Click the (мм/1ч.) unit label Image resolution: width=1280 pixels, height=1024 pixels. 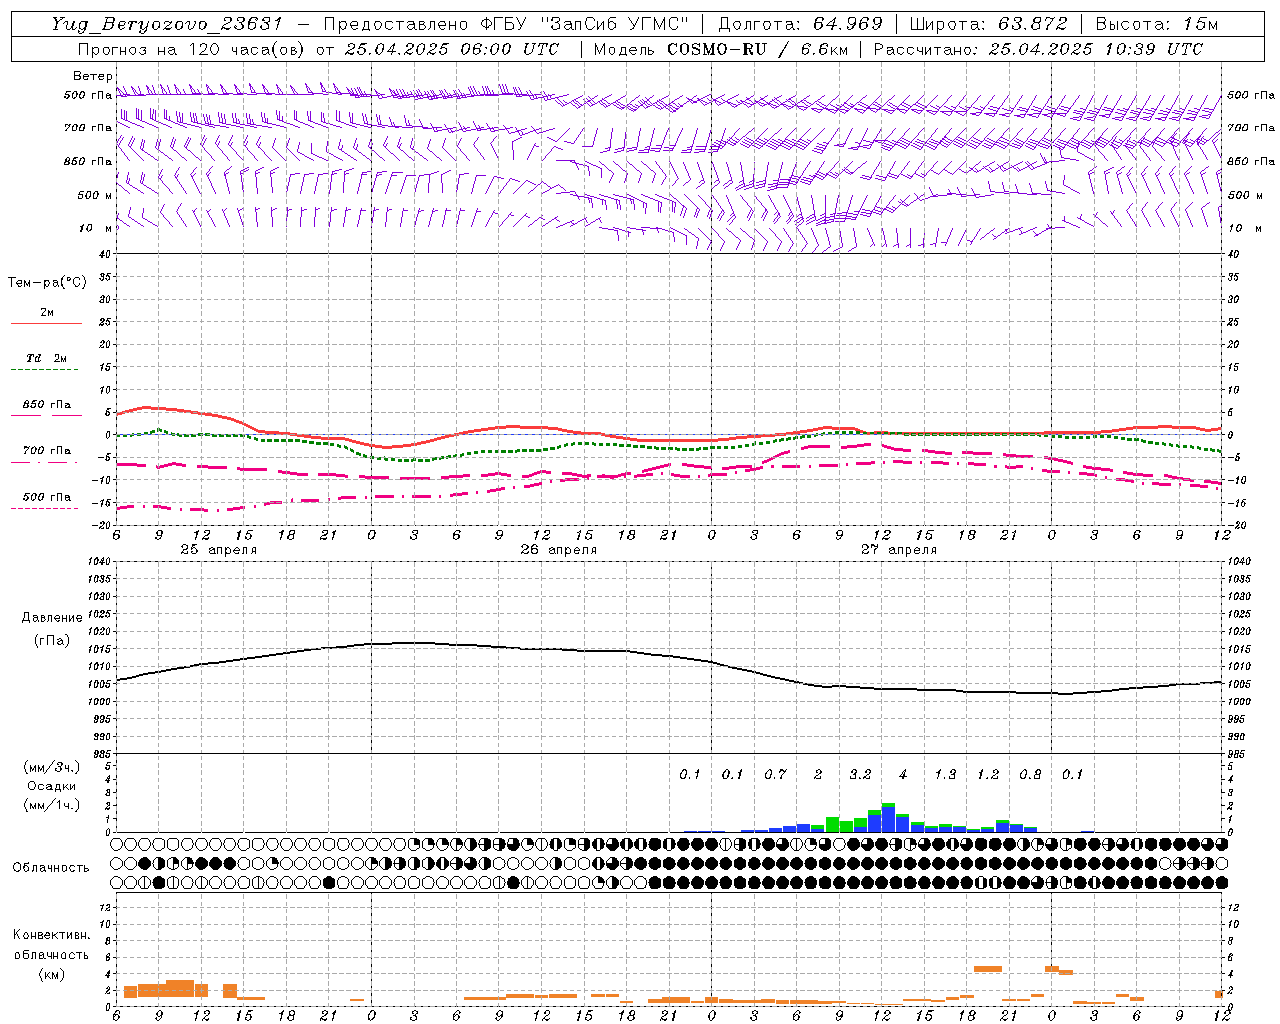[x=51, y=805]
